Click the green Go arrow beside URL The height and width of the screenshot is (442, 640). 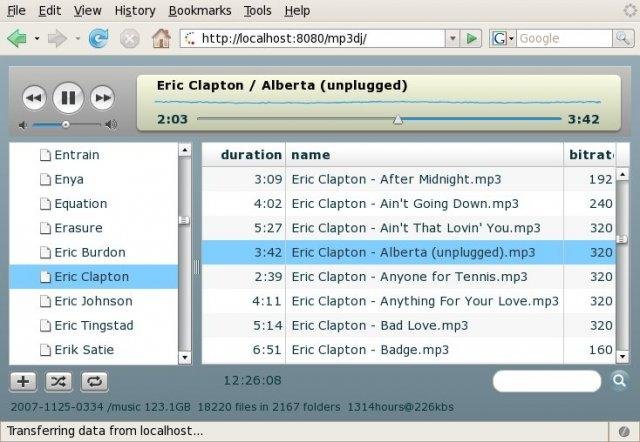point(471,38)
